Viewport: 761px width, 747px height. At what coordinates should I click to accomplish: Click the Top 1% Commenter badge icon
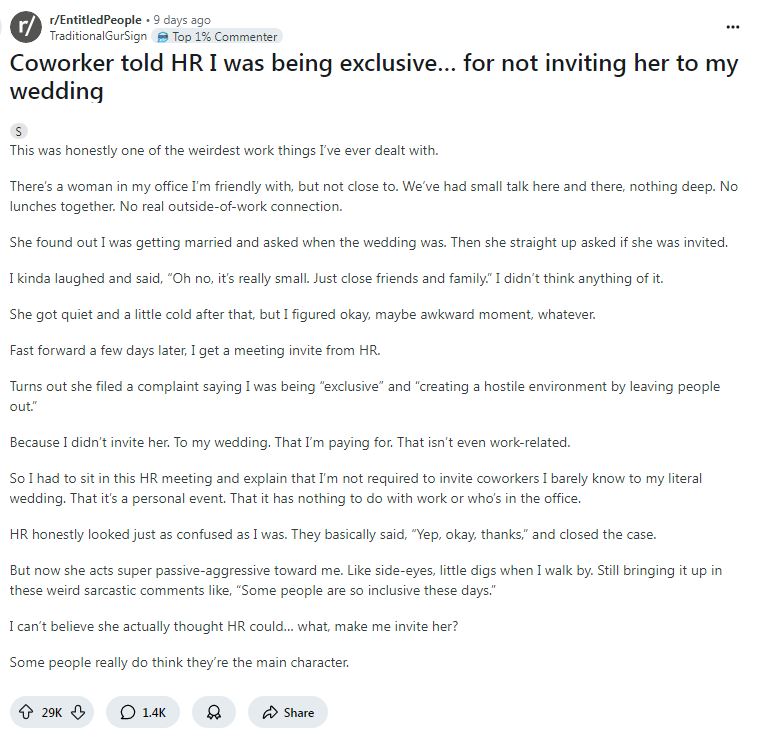pyautogui.click(x=163, y=37)
